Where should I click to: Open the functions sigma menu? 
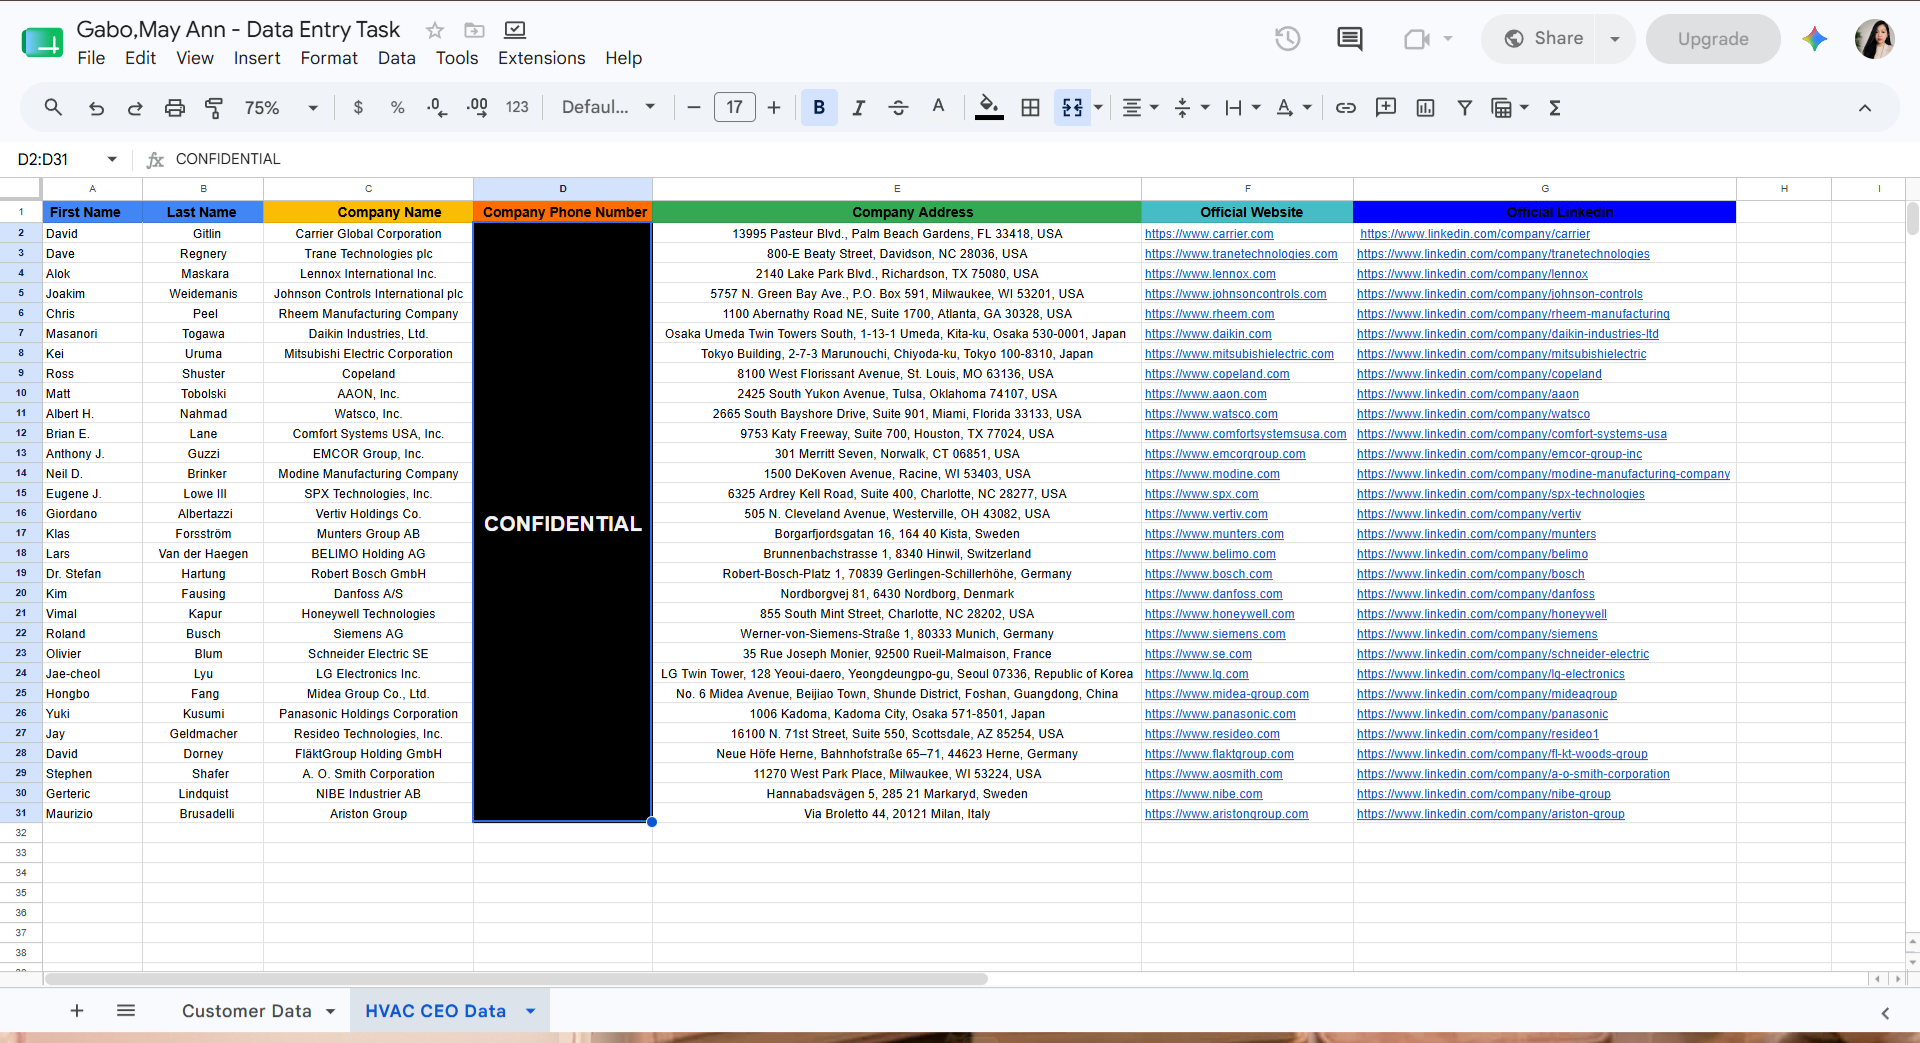[1555, 108]
